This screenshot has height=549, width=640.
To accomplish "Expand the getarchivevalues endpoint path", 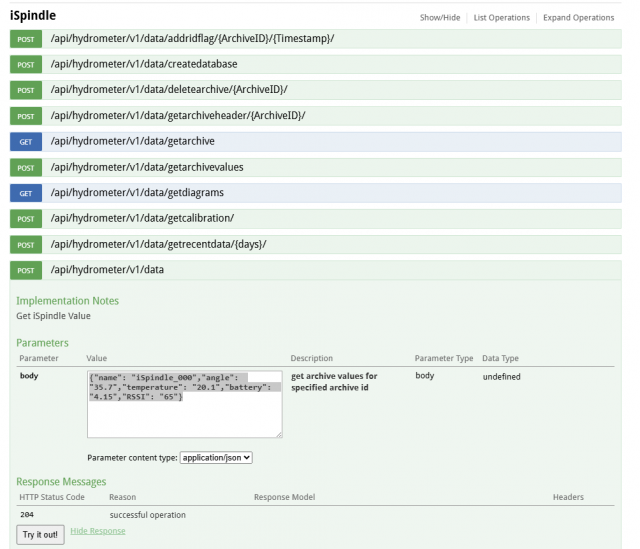I will (146, 167).
